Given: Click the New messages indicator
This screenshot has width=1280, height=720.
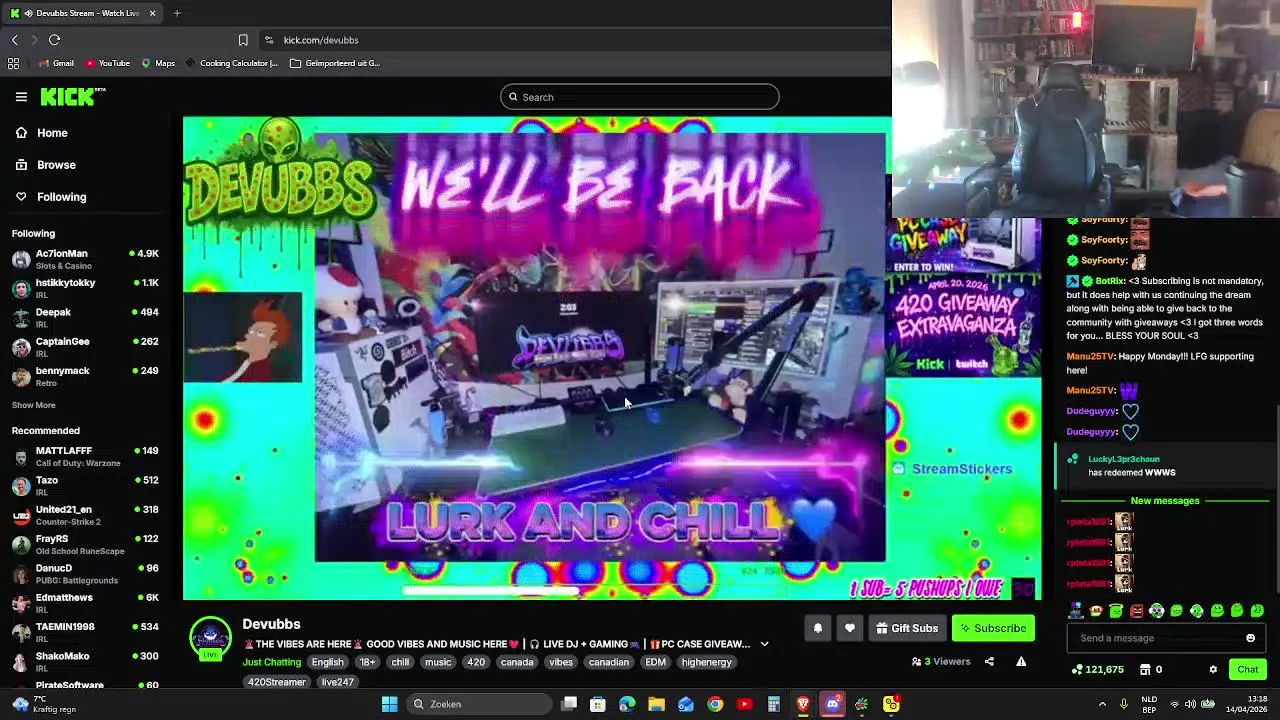Looking at the screenshot, I should [x=1164, y=500].
